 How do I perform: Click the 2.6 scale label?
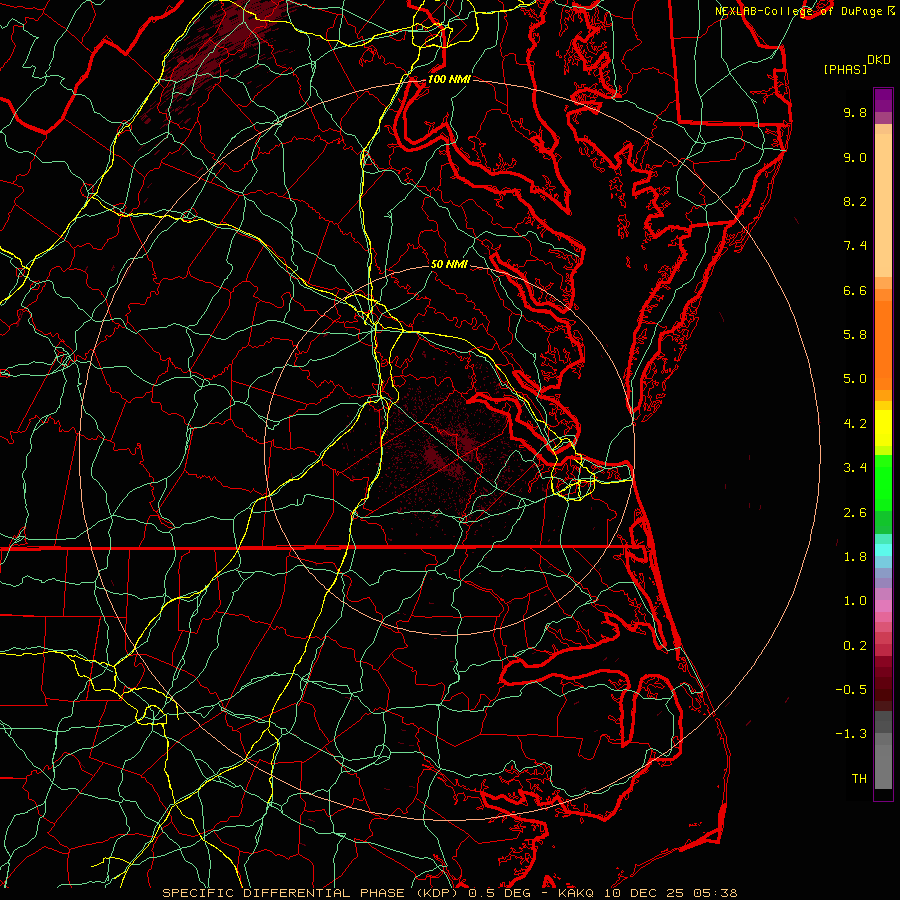(855, 513)
